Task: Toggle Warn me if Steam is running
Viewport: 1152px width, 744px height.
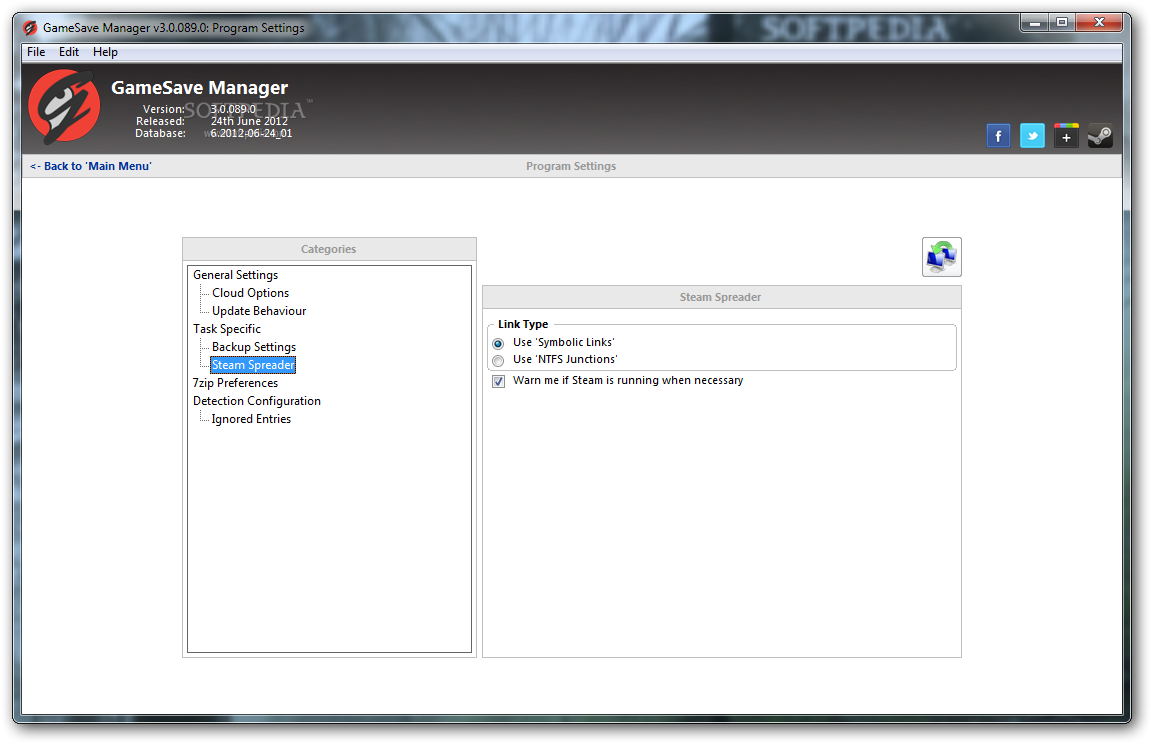Action: (x=498, y=381)
